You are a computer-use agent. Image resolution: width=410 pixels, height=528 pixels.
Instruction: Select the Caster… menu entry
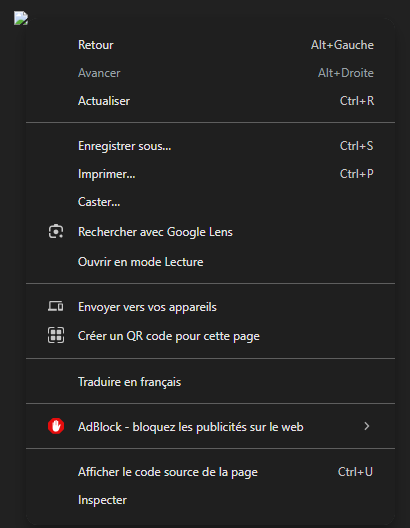point(210,202)
